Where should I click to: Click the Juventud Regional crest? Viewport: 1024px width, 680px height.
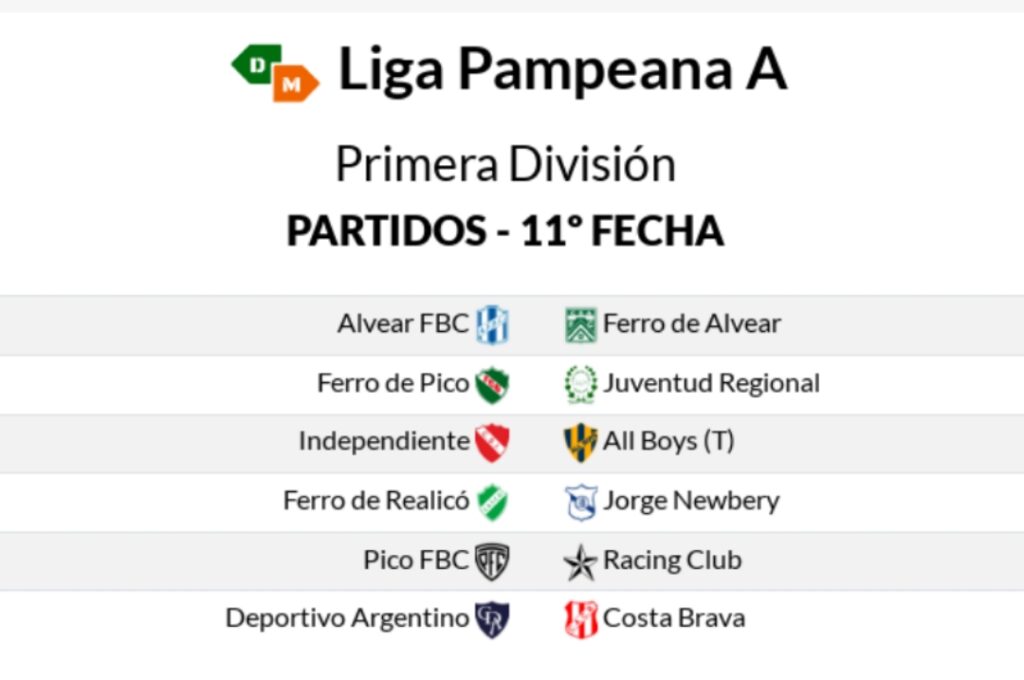pos(580,384)
